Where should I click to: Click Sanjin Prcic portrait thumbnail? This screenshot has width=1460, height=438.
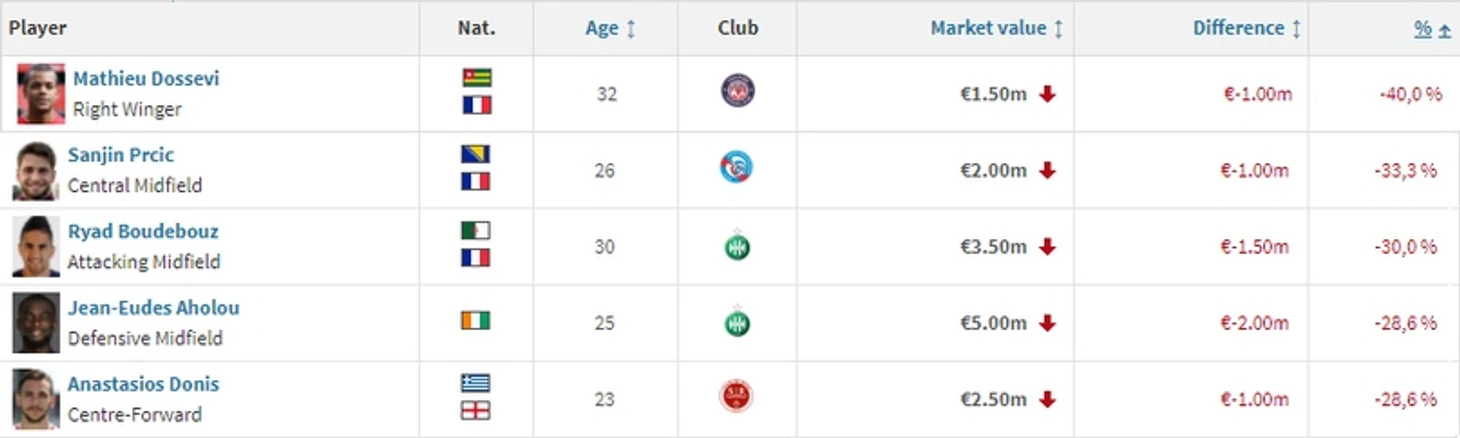tap(36, 171)
